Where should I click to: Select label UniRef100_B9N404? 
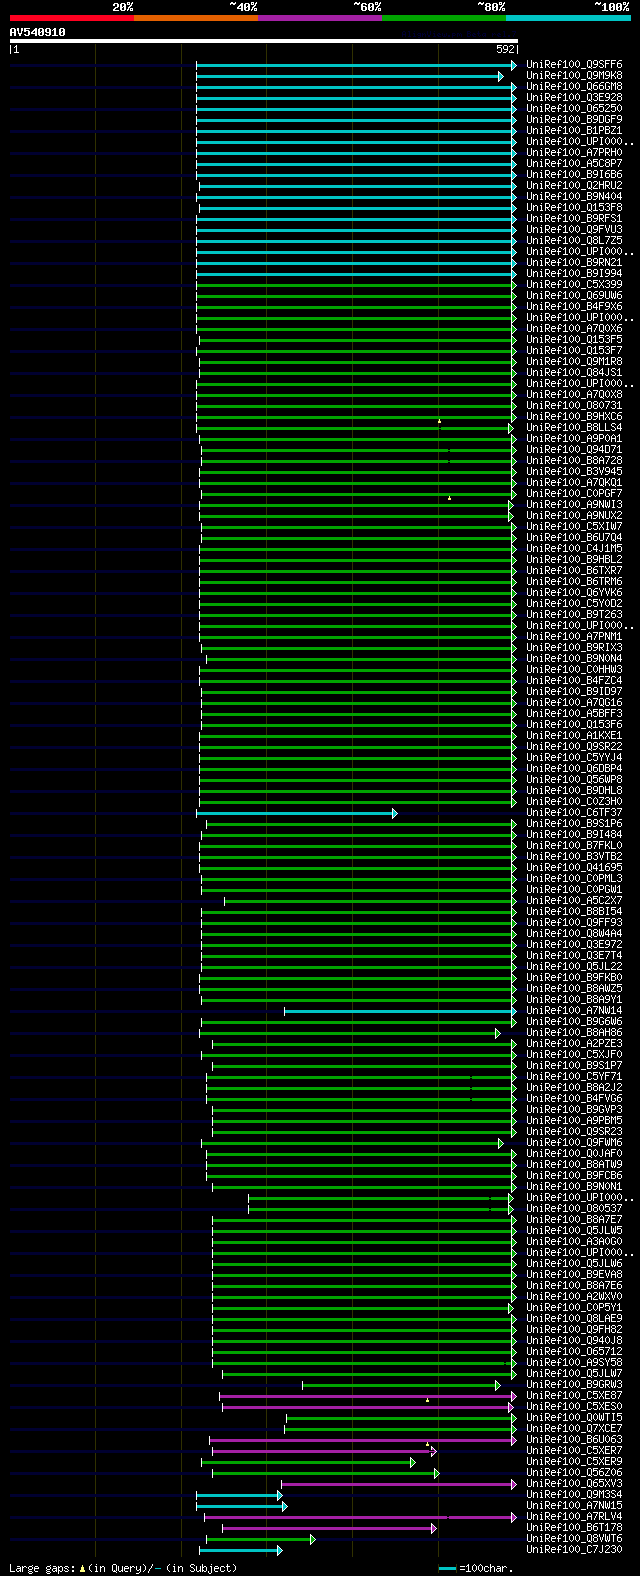tap(573, 197)
